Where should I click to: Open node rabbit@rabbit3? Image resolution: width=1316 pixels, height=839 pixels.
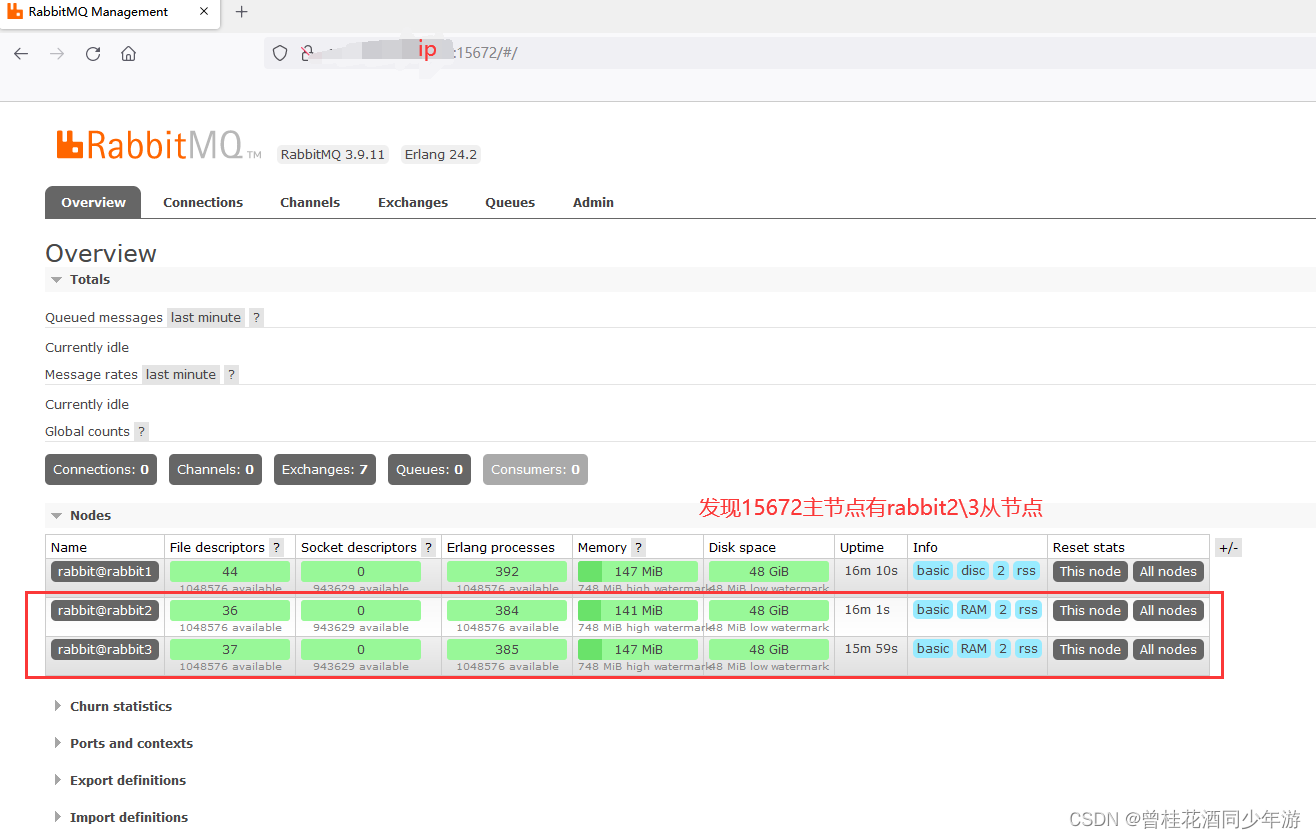(x=105, y=649)
